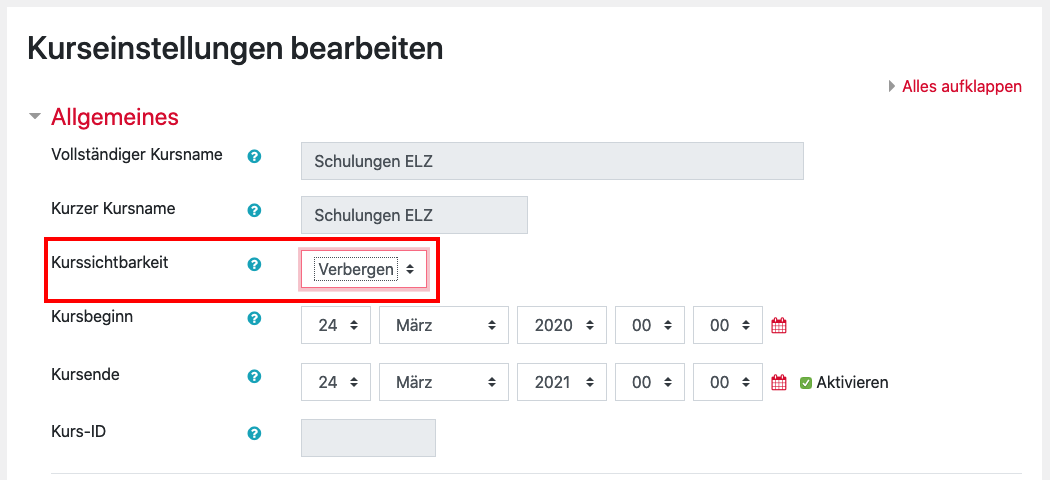This screenshot has width=1050, height=480.
Task: Open Kursende year dropdown showing 2021
Action: 562,382
